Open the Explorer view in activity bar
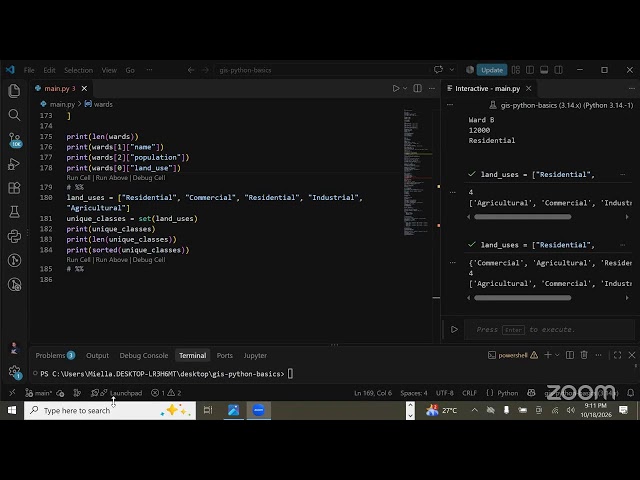This screenshot has height=480, width=640. click(x=14, y=91)
